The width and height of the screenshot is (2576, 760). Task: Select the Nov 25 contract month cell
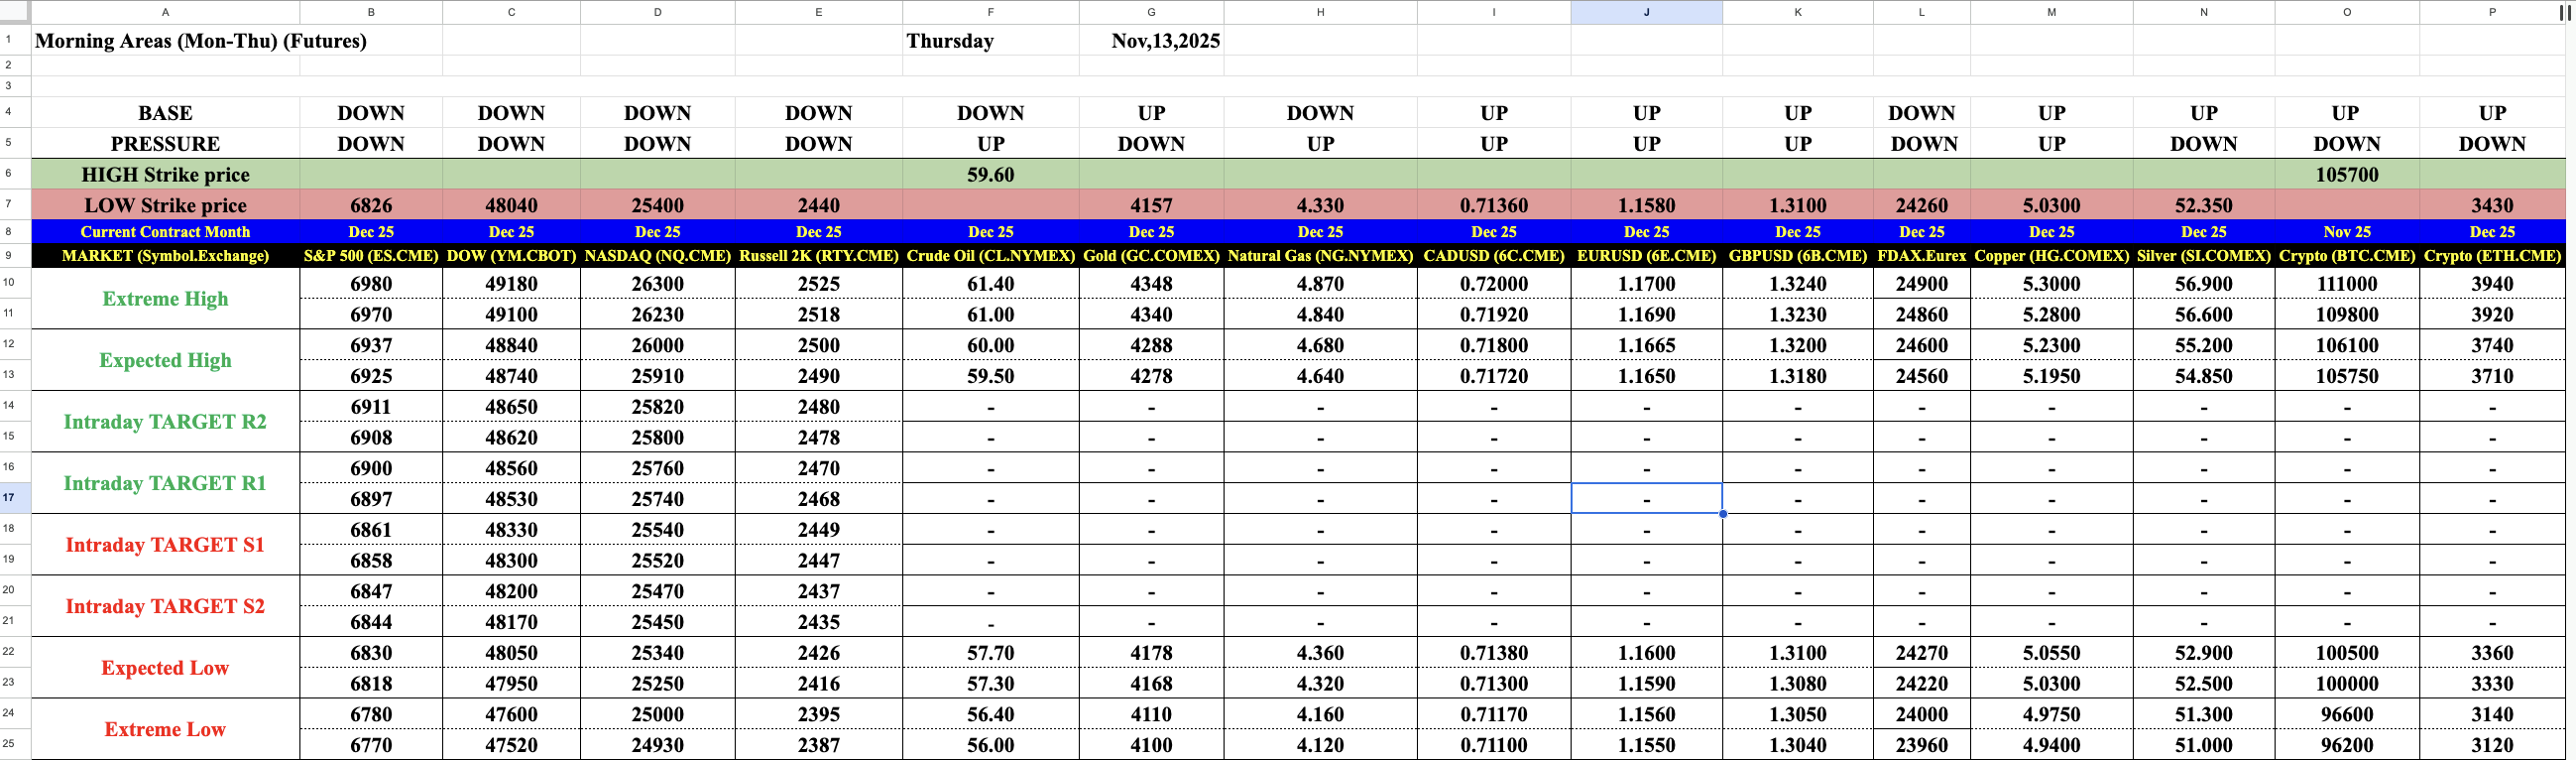click(x=2346, y=232)
